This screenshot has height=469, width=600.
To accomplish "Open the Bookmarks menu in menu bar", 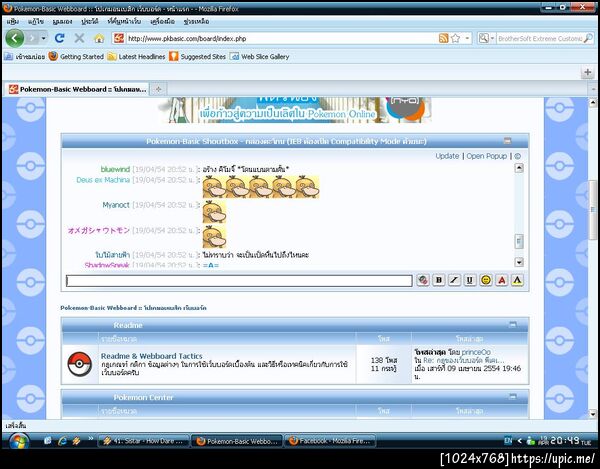I will point(124,21).
